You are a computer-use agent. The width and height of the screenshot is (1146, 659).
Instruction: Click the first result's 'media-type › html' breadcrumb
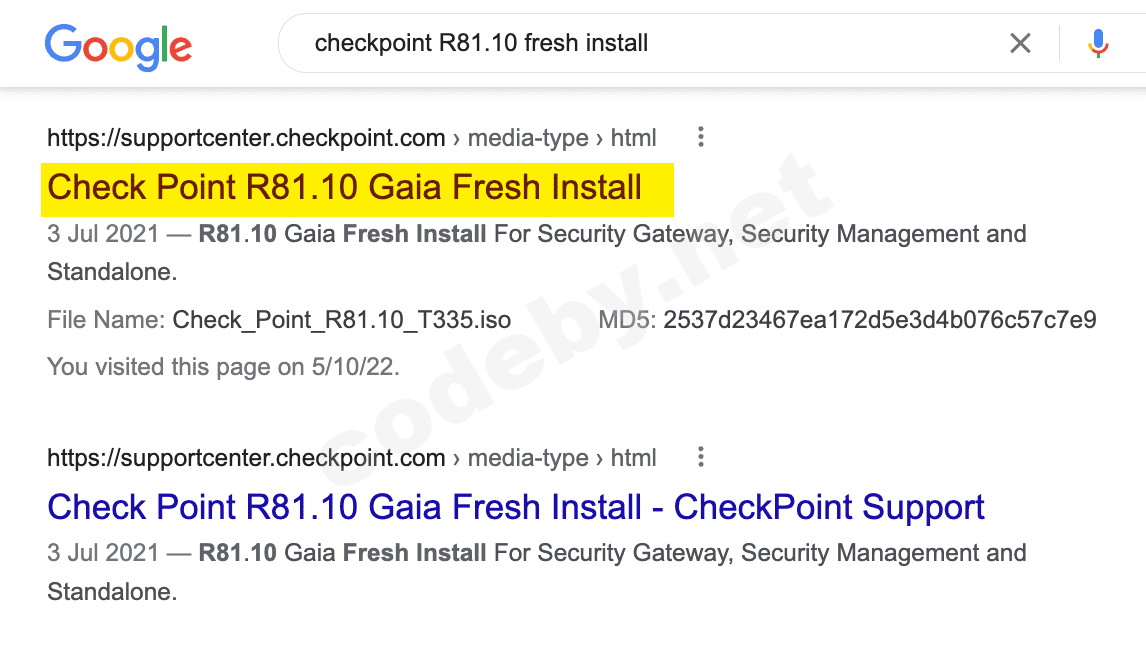[562, 138]
